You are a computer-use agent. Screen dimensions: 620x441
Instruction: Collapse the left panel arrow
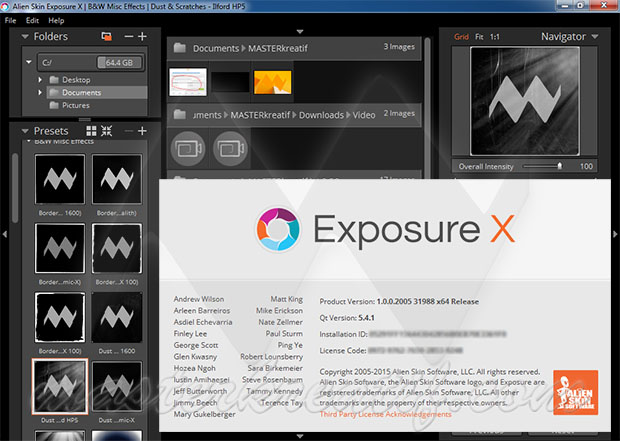click(x=5, y=234)
